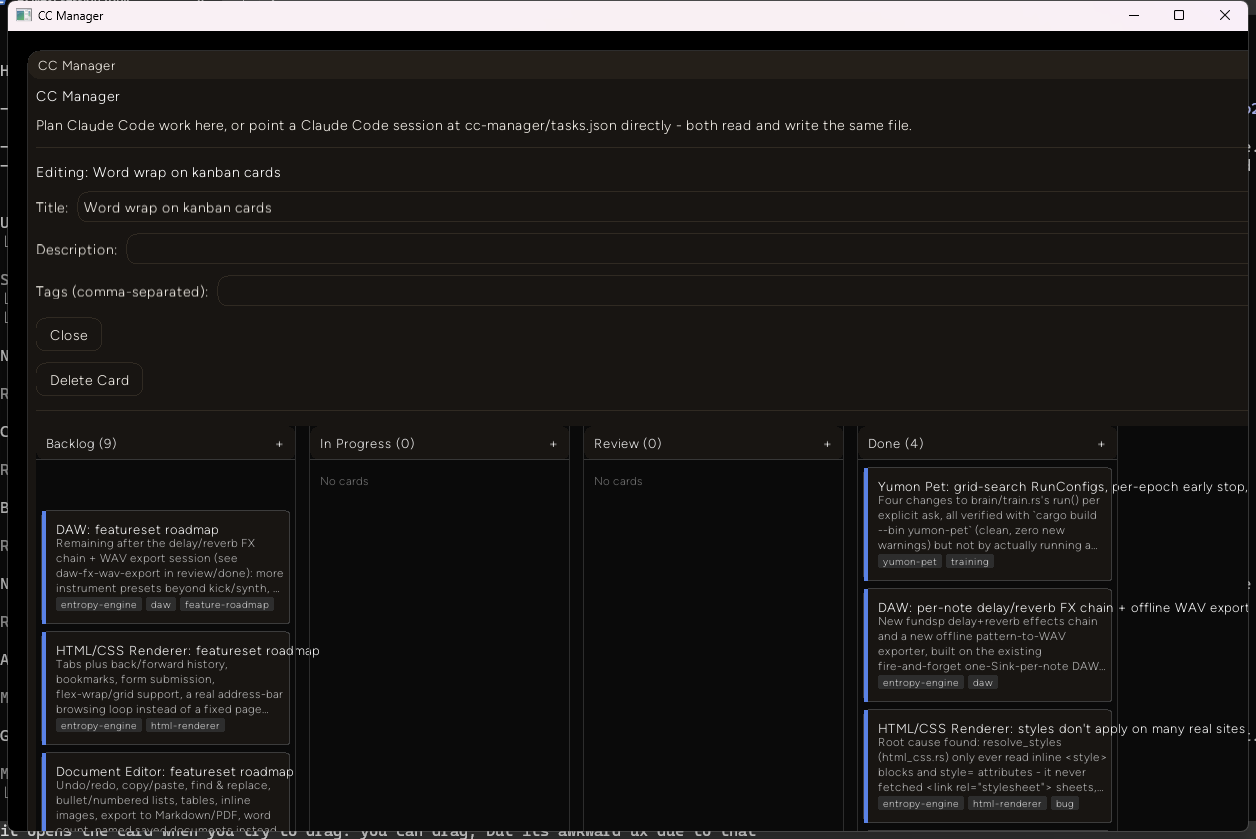
Task: Open the DAW per-note delay/reverb FX card
Action: tap(988, 645)
